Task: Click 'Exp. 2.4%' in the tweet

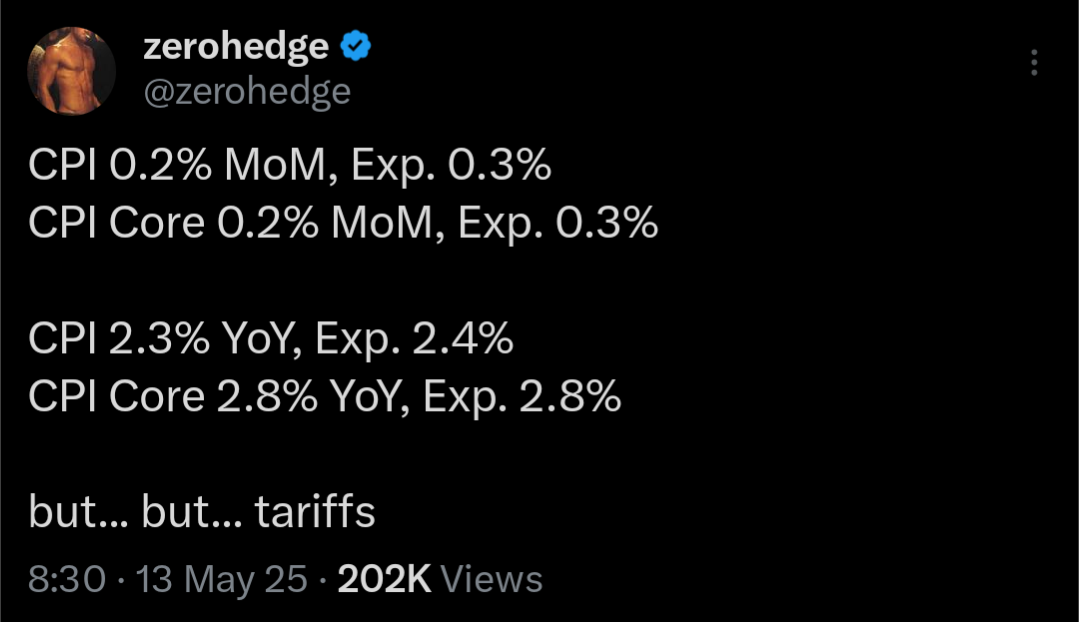Action: 414,339
